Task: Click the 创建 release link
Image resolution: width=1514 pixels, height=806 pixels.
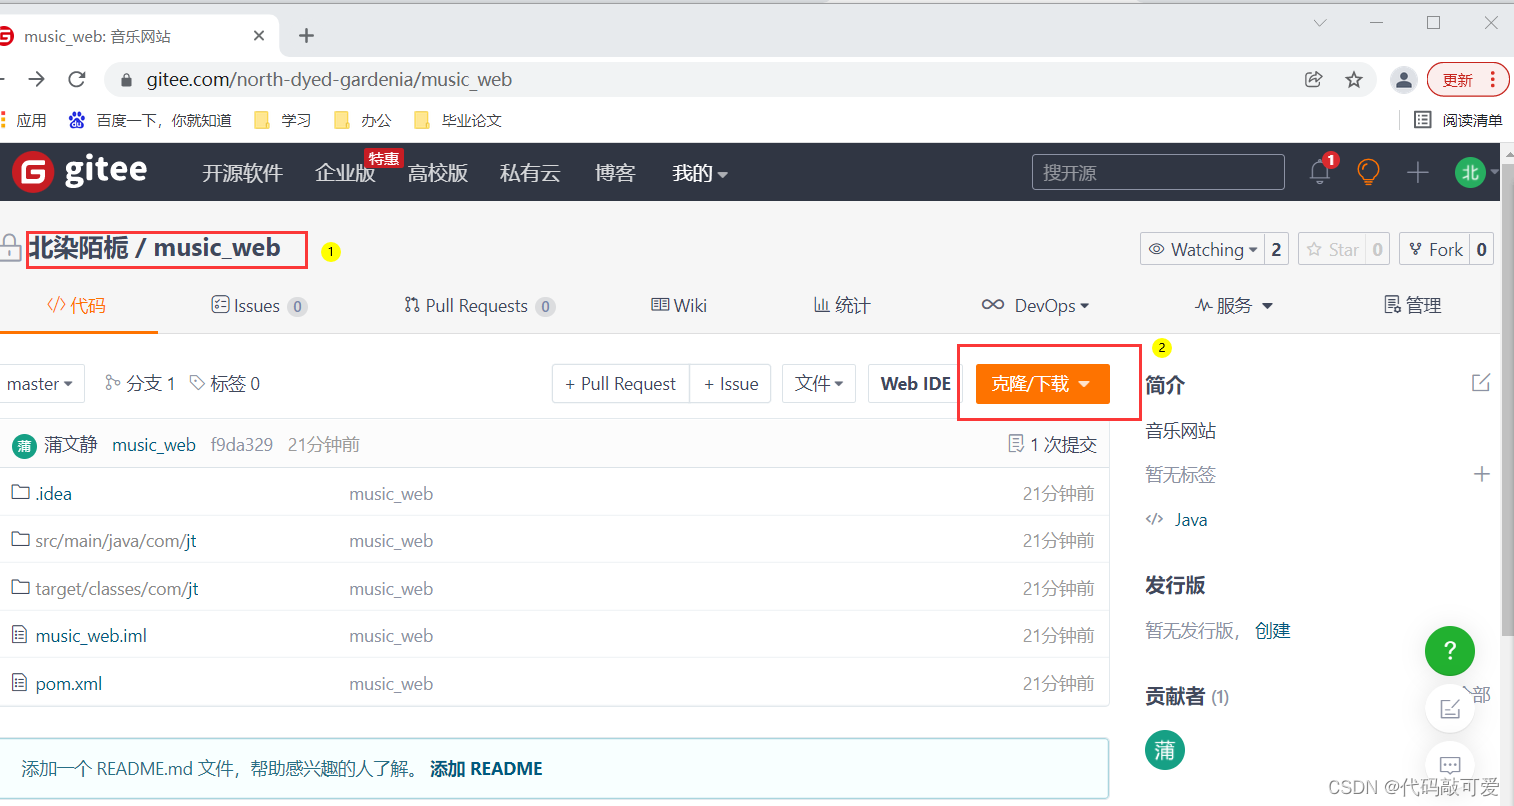Action: [1273, 631]
